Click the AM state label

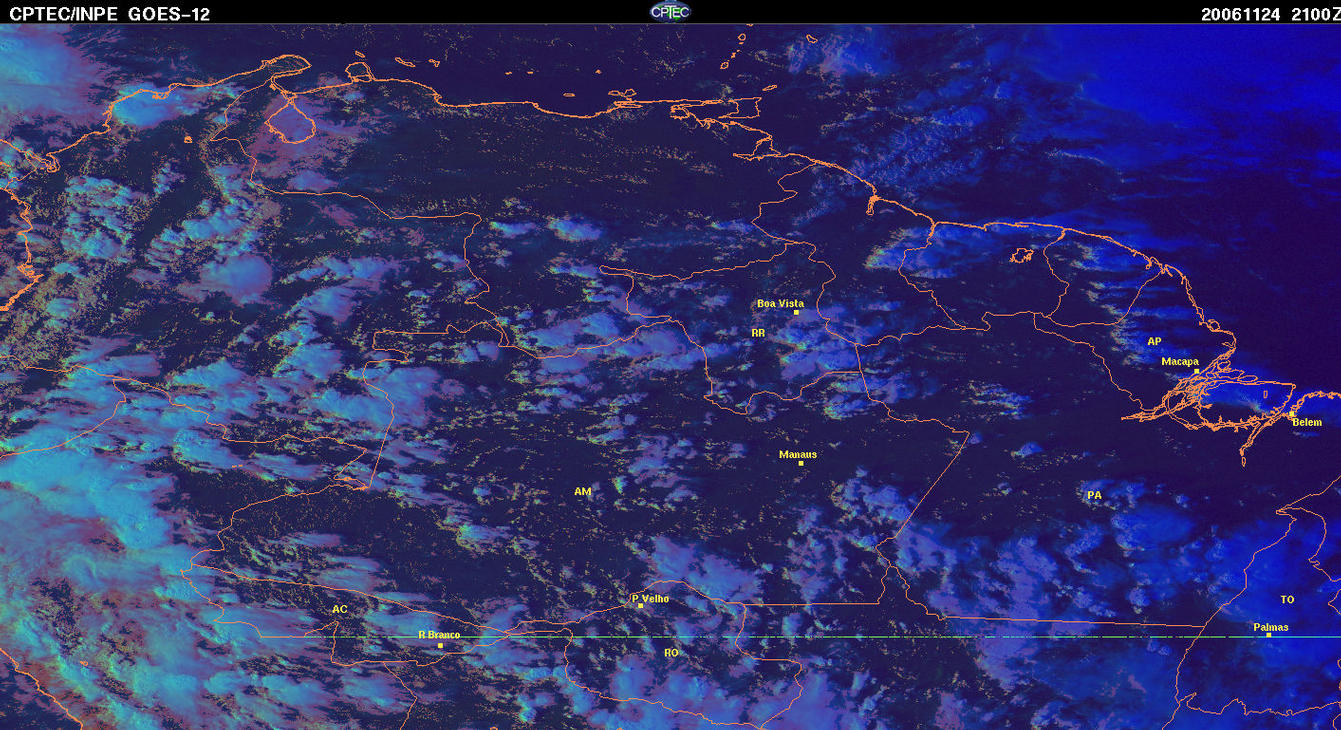click(583, 491)
